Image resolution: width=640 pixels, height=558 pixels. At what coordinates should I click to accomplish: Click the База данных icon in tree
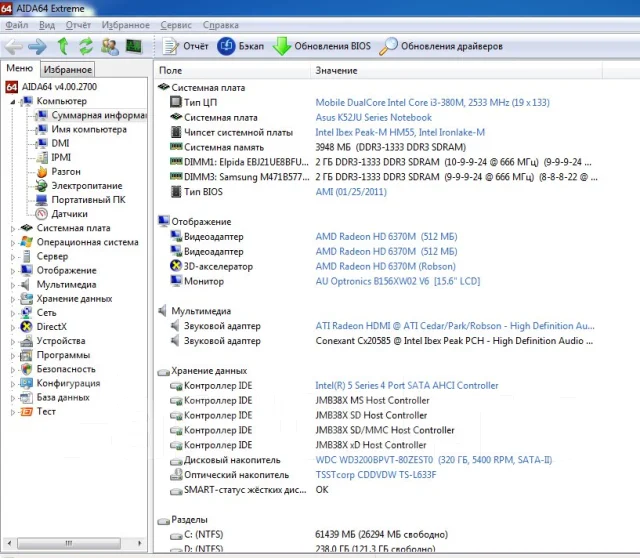[27, 398]
